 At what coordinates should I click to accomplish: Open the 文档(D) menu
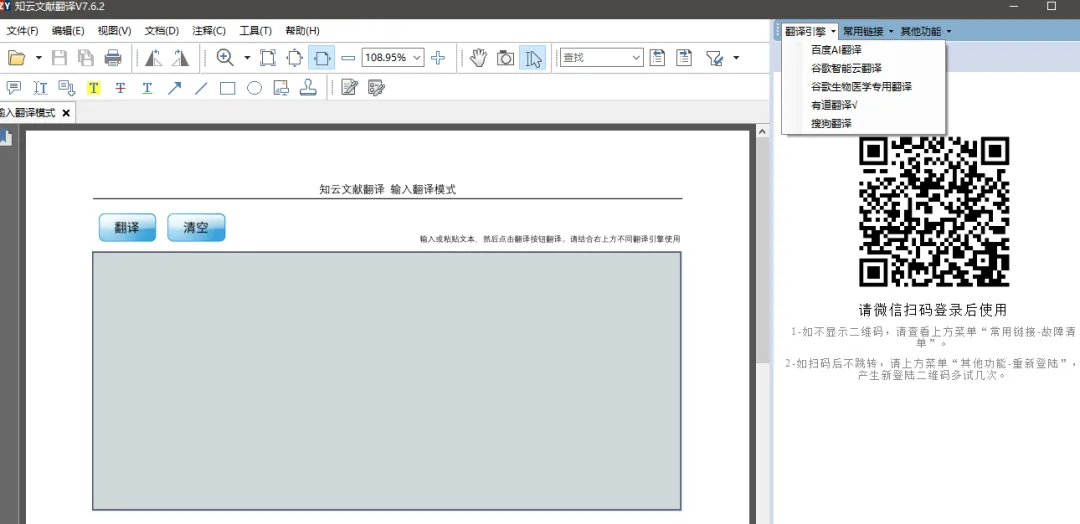pyautogui.click(x=162, y=30)
